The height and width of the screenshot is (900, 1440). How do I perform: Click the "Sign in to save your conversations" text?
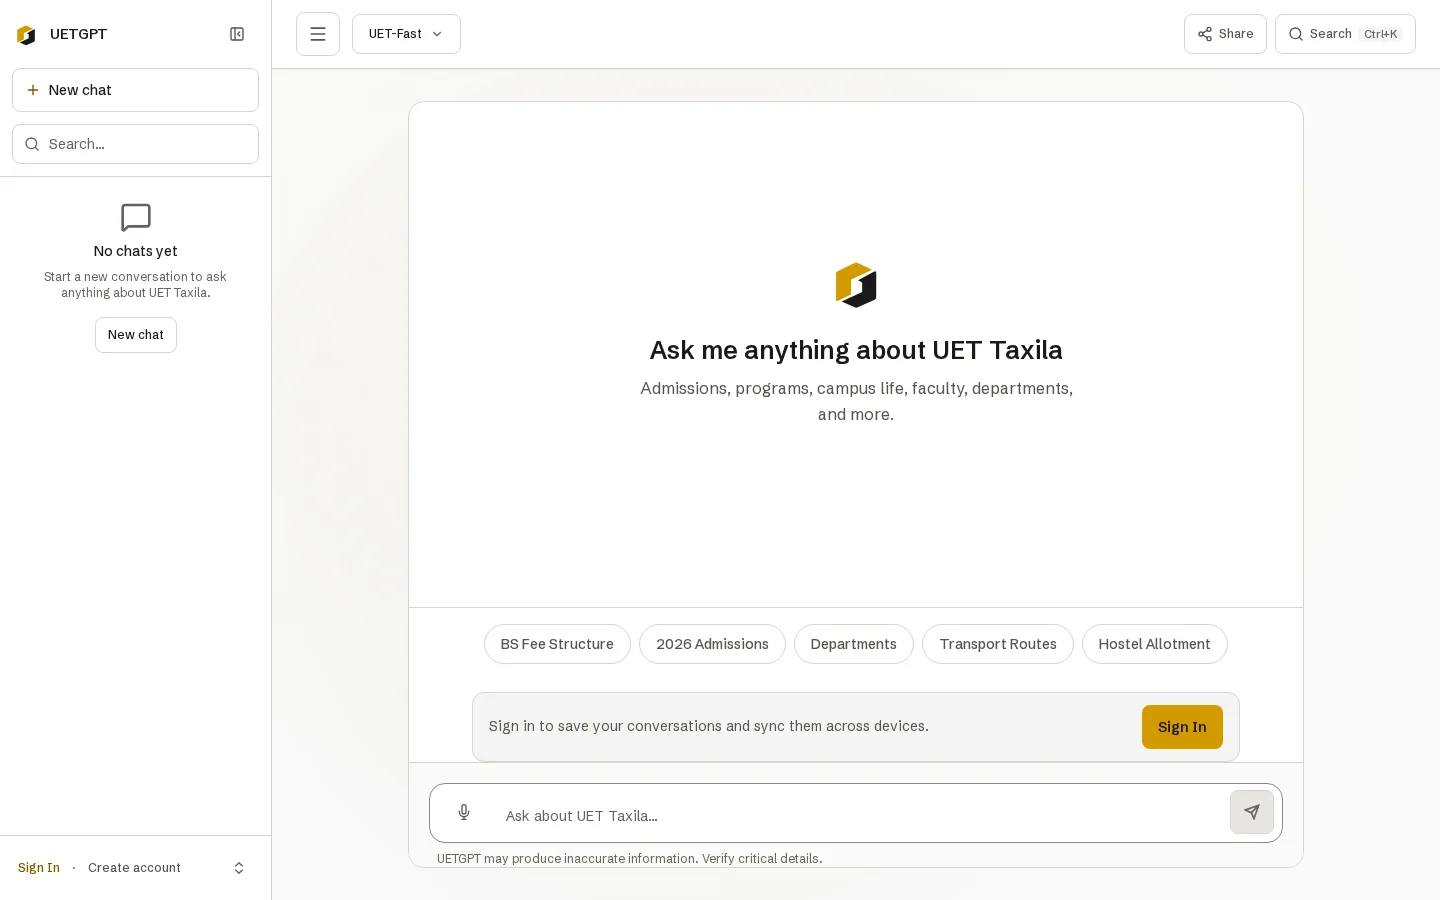click(709, 726)
